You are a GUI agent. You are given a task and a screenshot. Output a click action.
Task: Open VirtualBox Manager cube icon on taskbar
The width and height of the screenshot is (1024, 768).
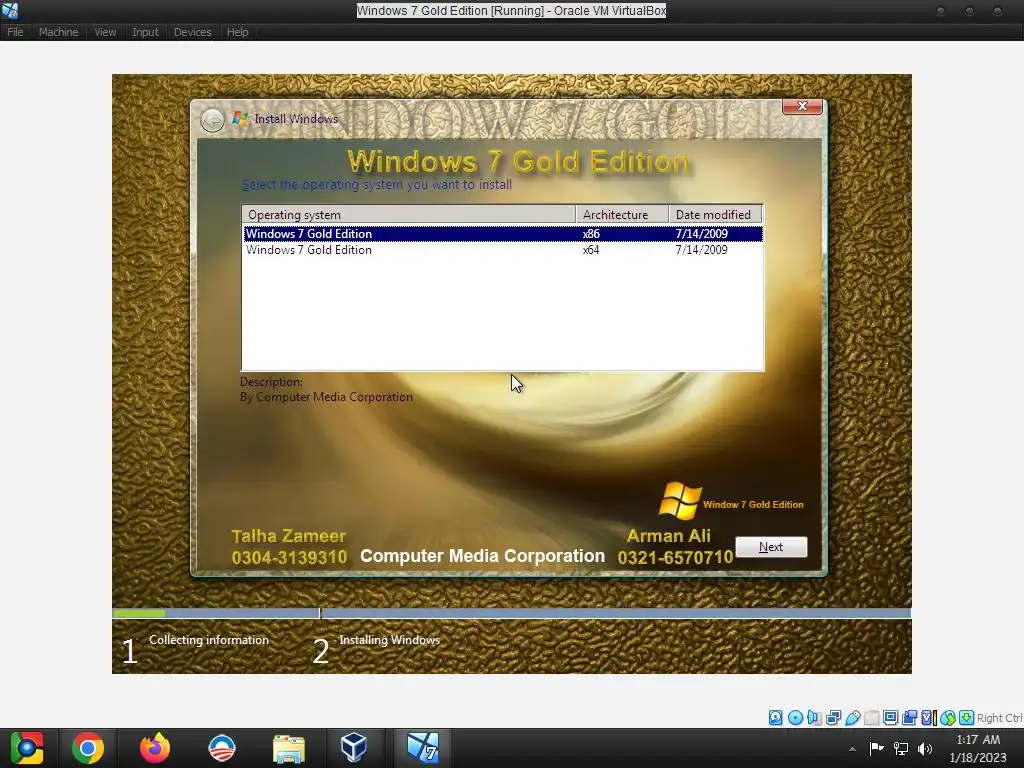coord(354,748)
